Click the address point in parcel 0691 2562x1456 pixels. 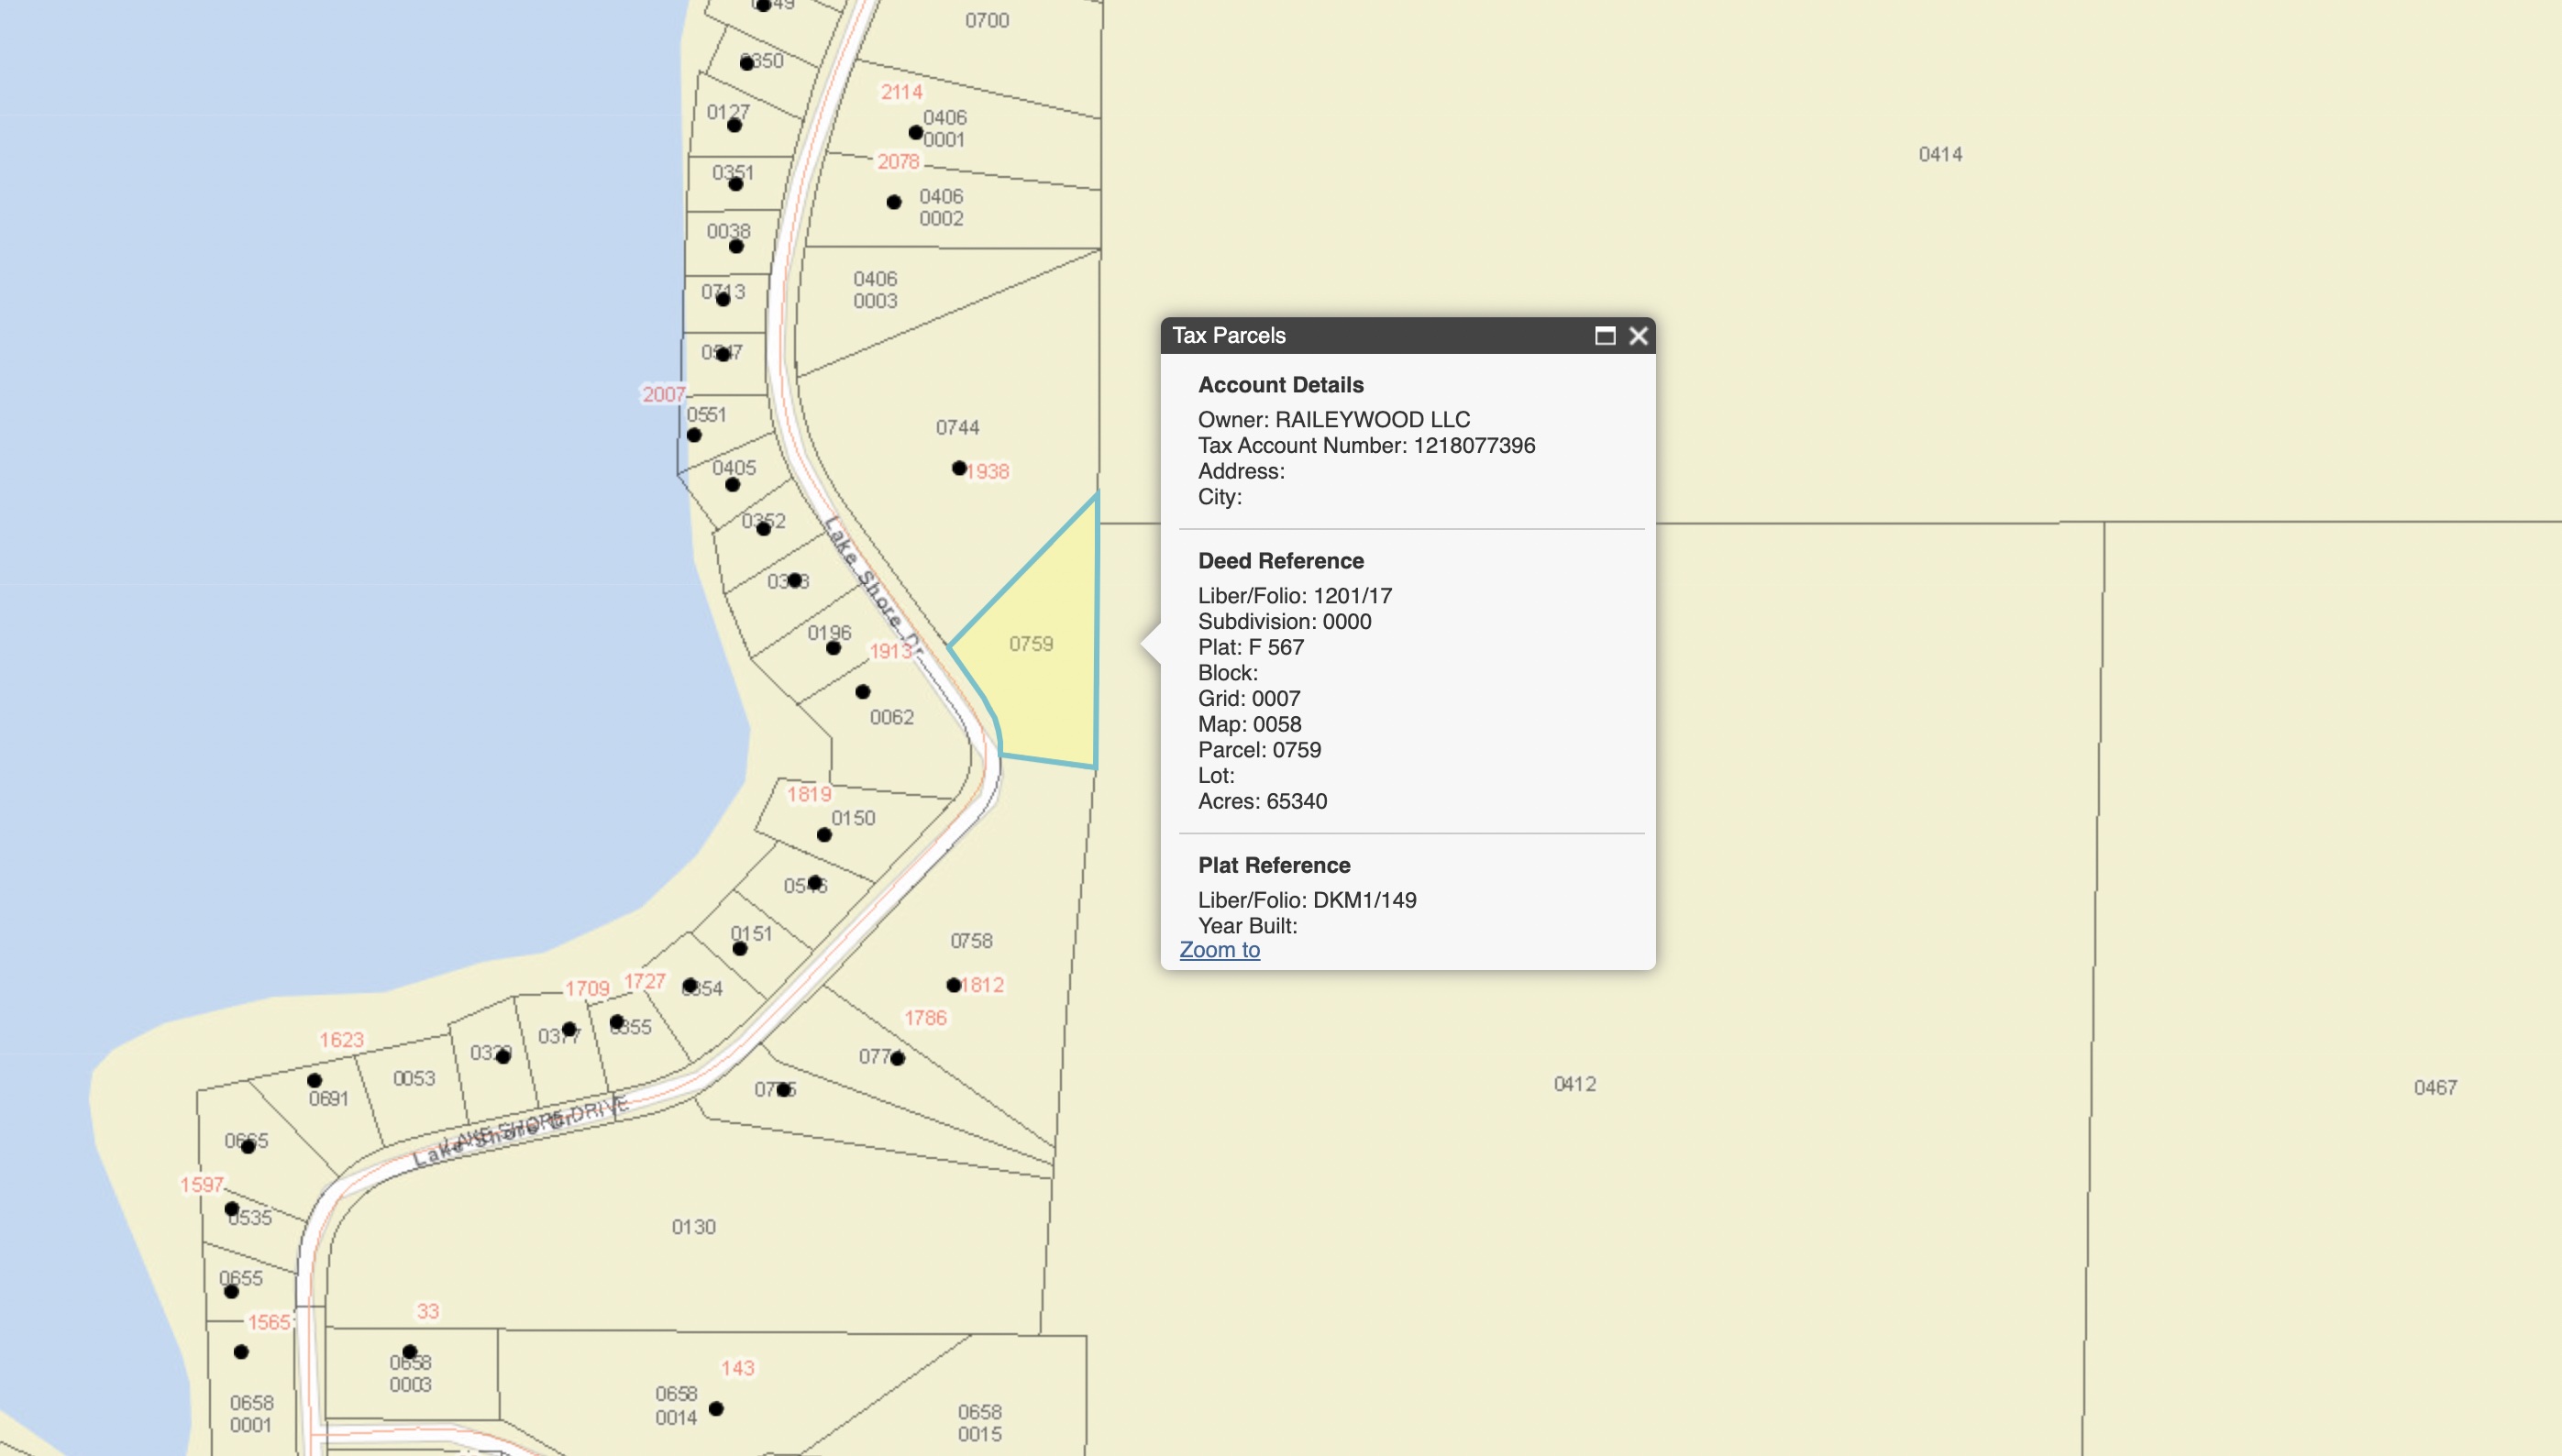coord(314,1081)
